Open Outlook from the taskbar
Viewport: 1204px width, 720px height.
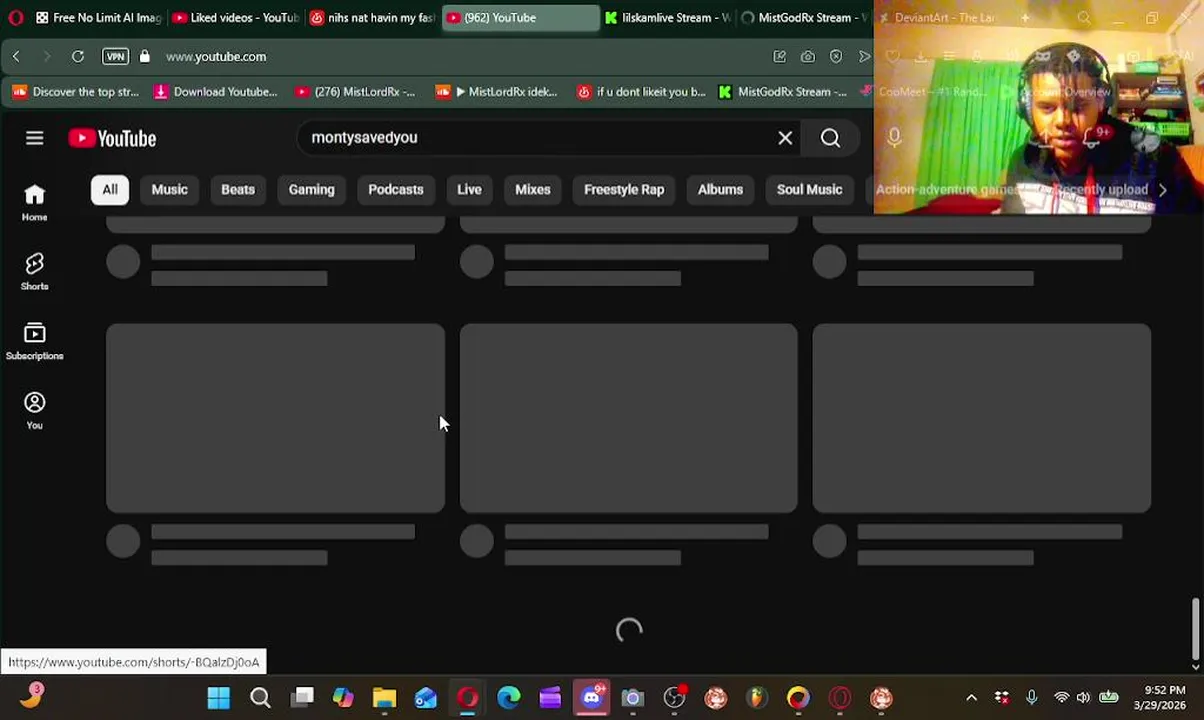click(426, 698)
